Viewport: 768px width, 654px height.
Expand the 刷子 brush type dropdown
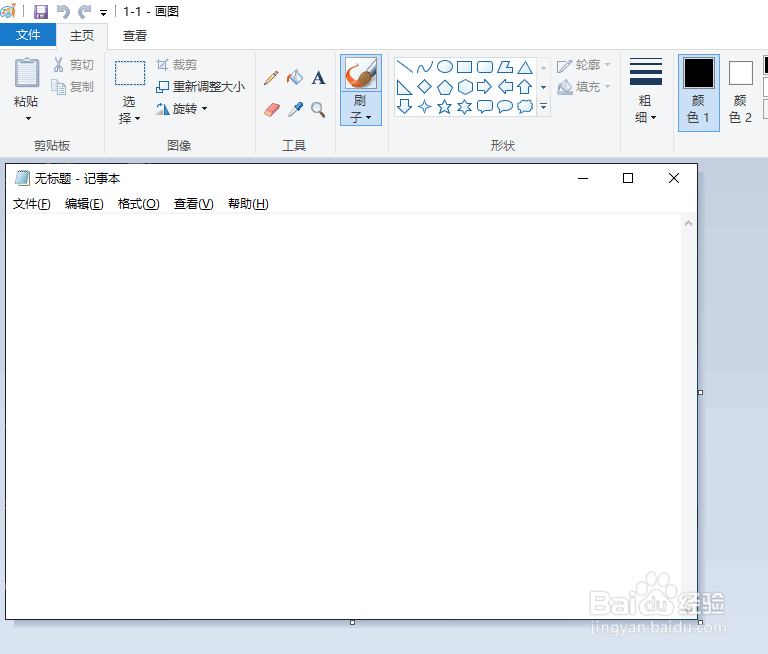[x=361, y=109]
